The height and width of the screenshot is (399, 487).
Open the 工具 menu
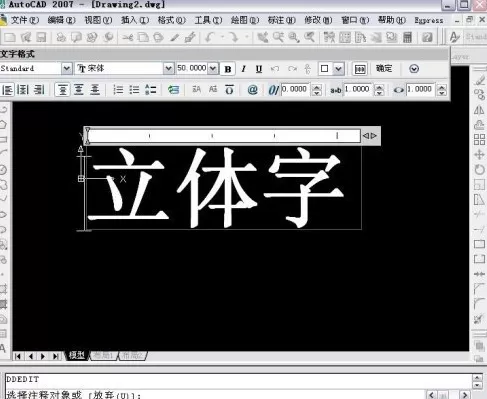click(x=208, y=20)
